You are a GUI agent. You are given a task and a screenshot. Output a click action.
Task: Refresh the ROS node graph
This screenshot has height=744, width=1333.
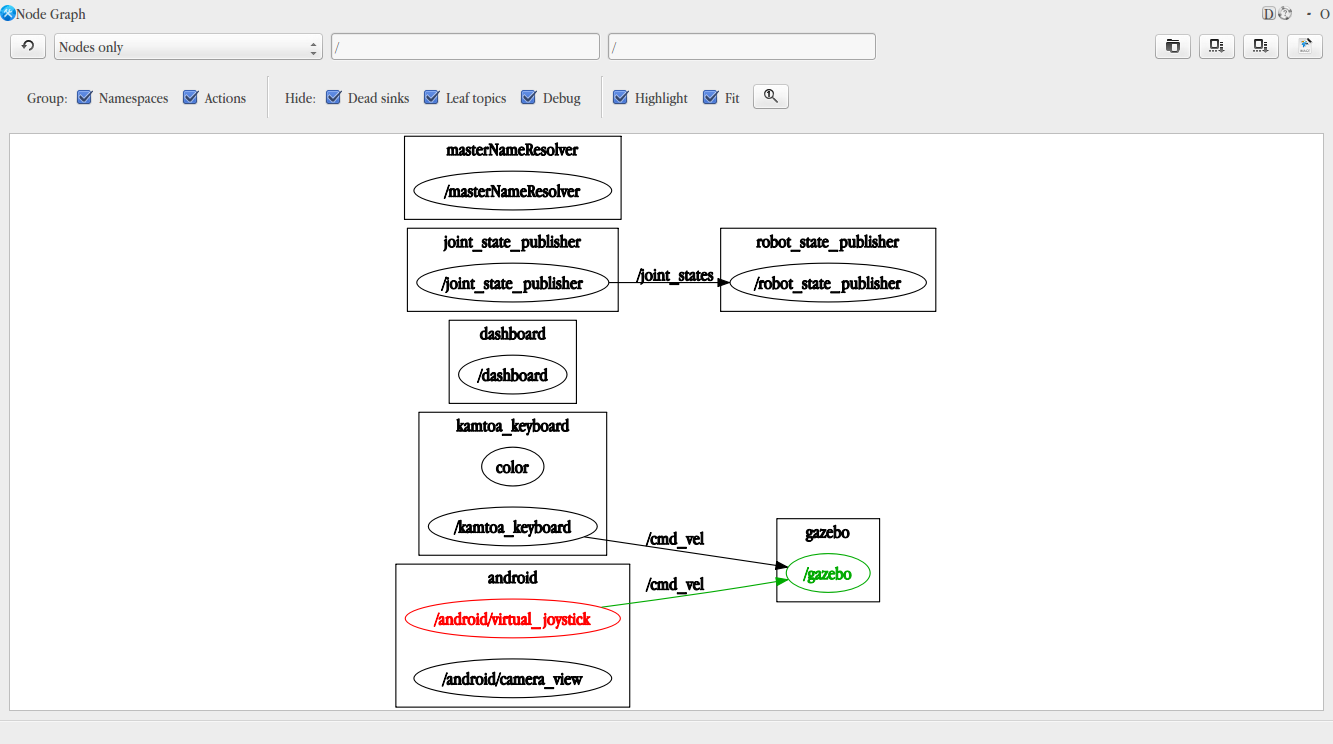[28, 46]
